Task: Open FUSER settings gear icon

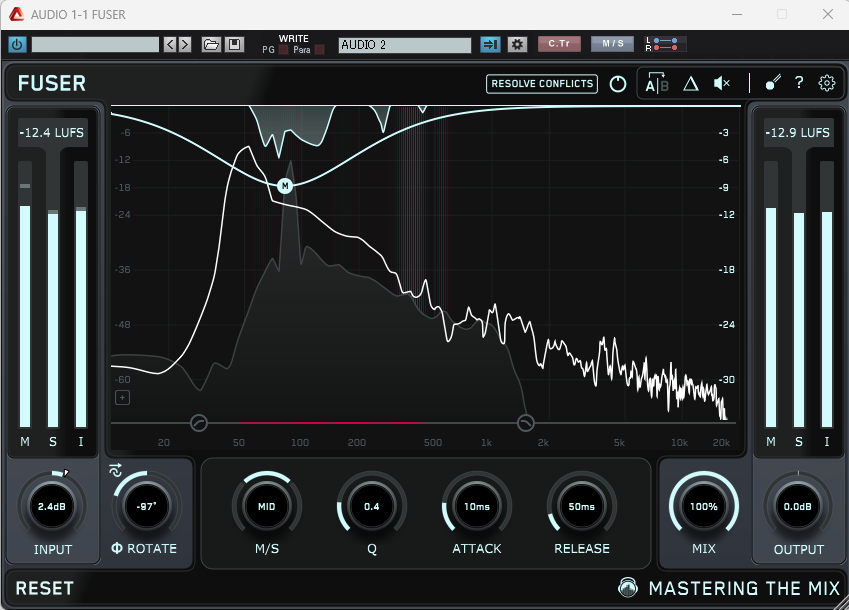Action: pyautogui.click(x=827, y=83)
